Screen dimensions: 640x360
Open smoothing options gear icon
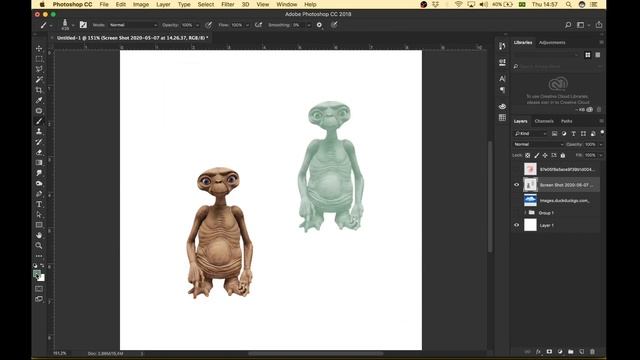click(x=319, y=25)
